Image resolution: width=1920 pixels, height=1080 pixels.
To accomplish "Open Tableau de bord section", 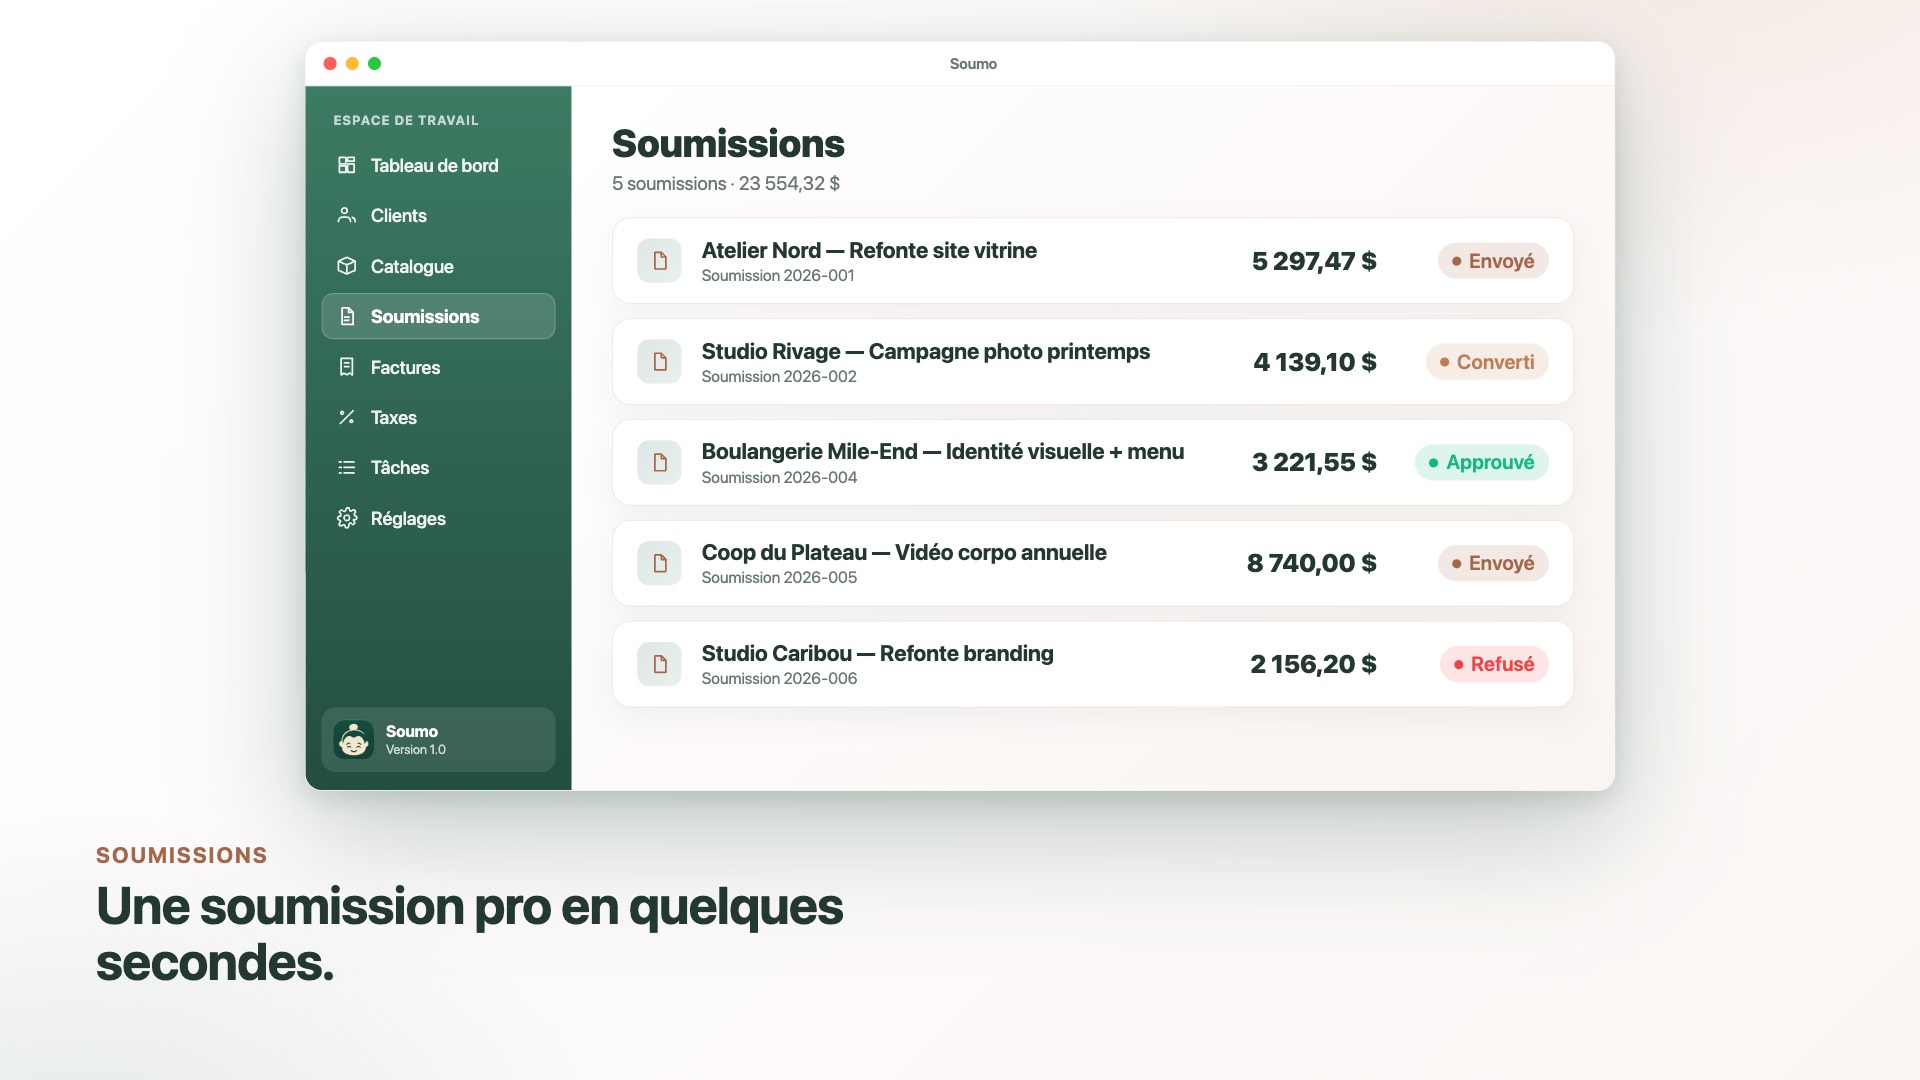I will tap(438, 165).
